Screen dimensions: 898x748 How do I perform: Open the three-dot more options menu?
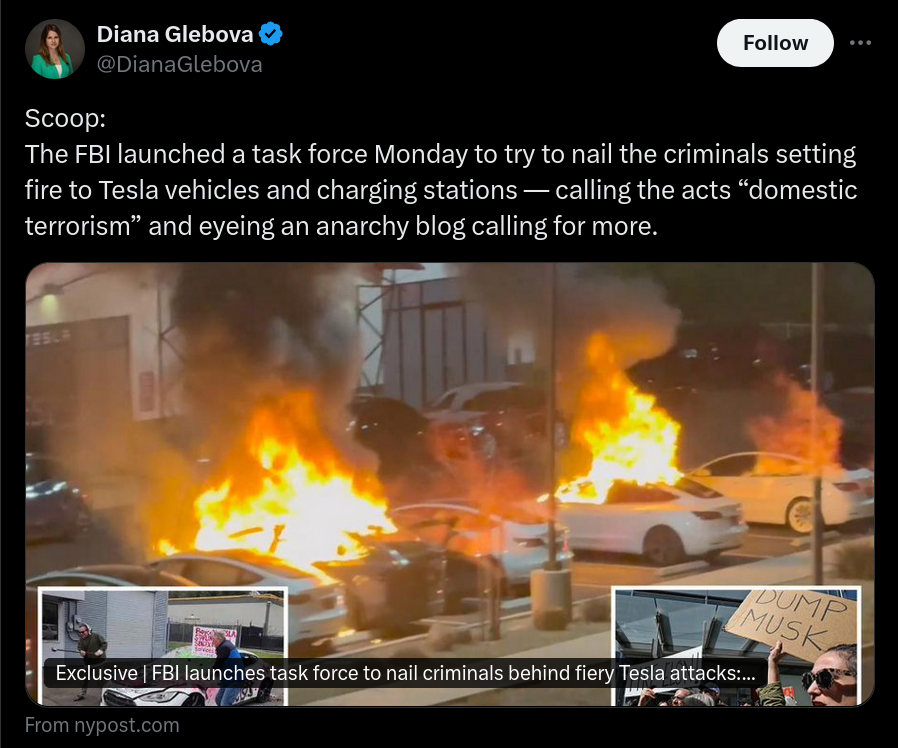860,43
